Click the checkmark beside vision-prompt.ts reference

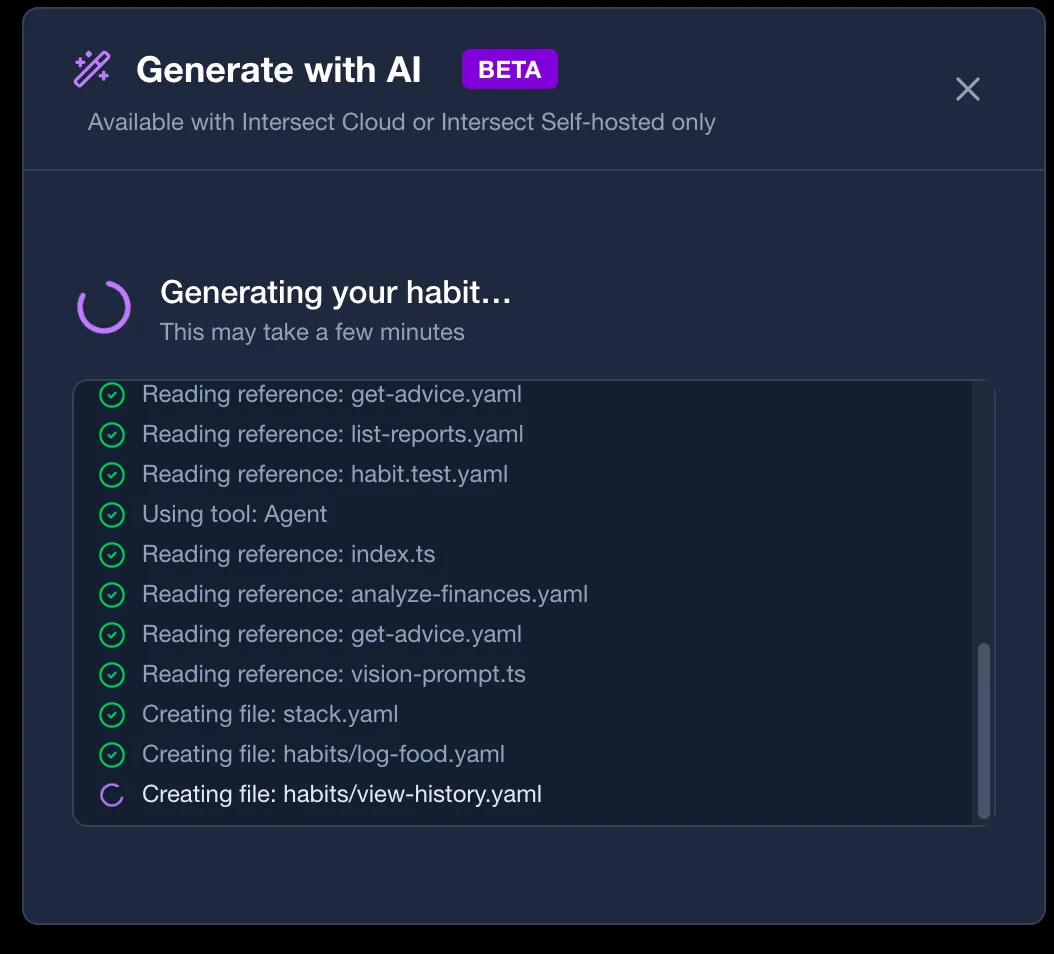coord(112,674)
